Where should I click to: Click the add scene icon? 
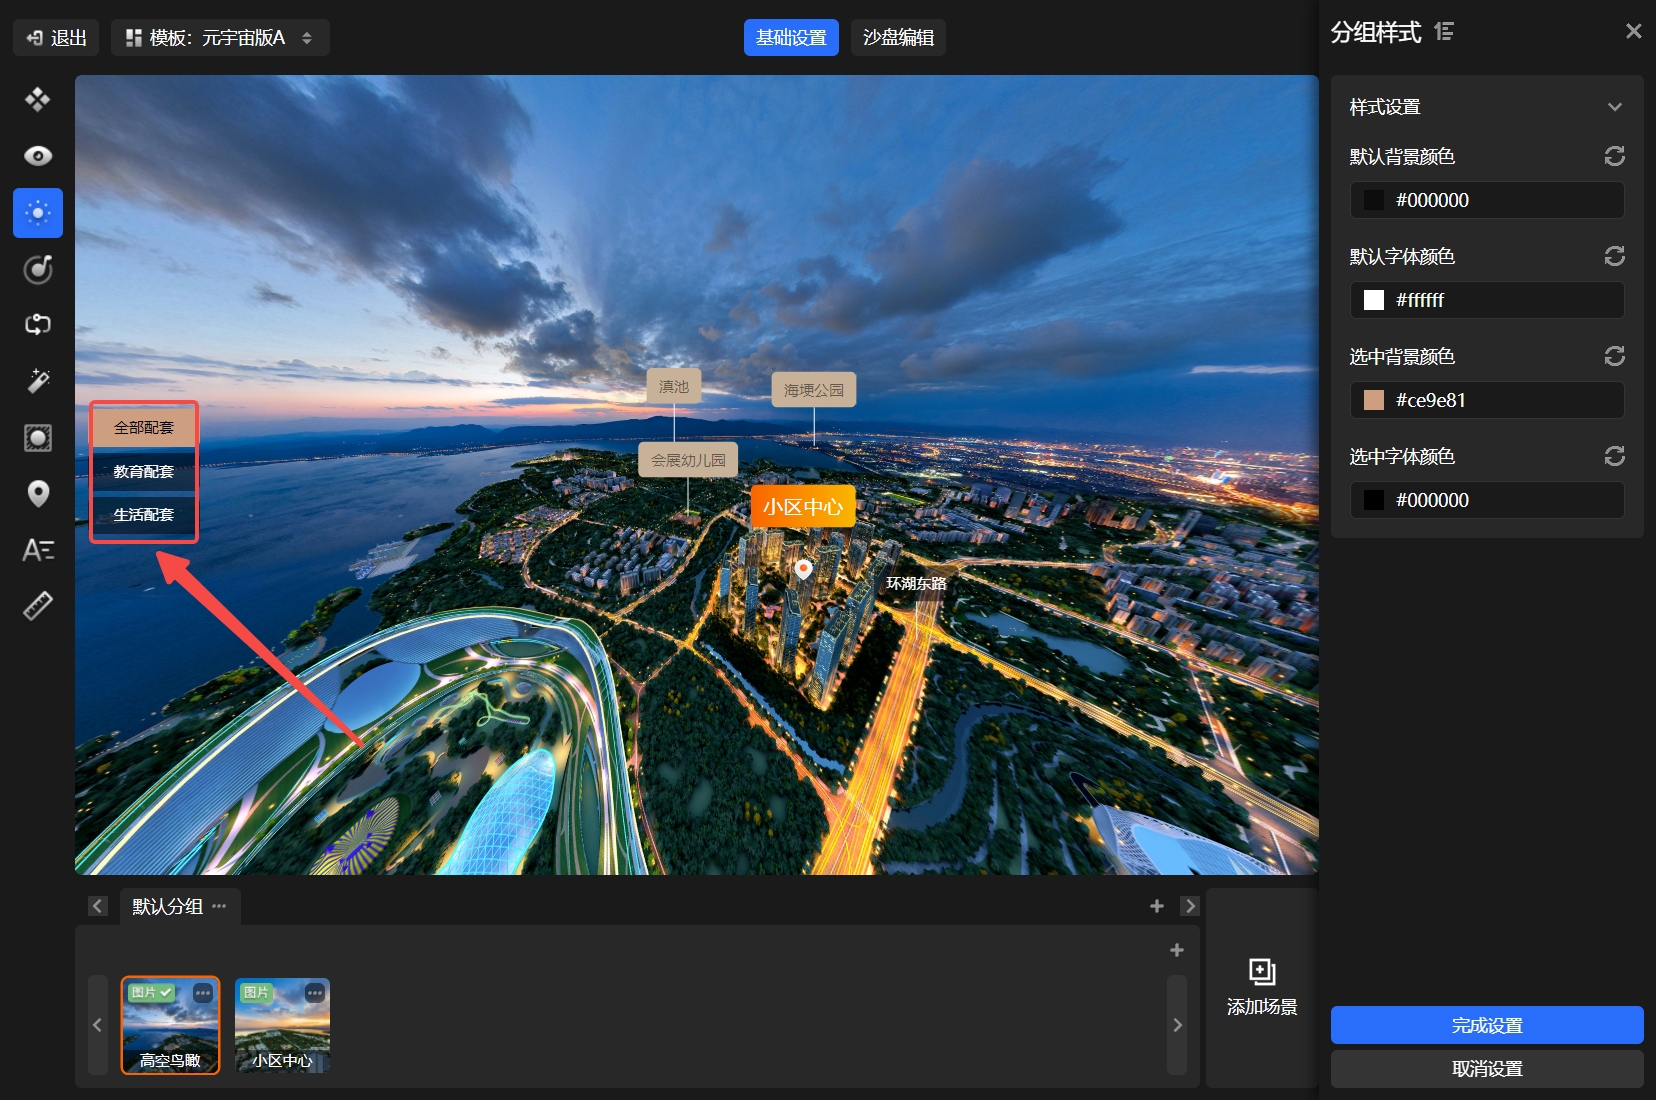coord(1262,972)
